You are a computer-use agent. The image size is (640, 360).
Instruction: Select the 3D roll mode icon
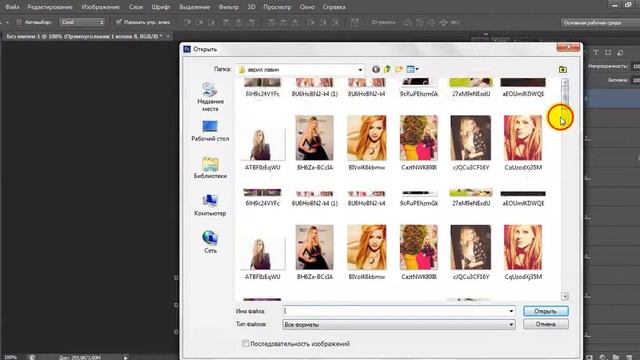(x=420, y=22)
